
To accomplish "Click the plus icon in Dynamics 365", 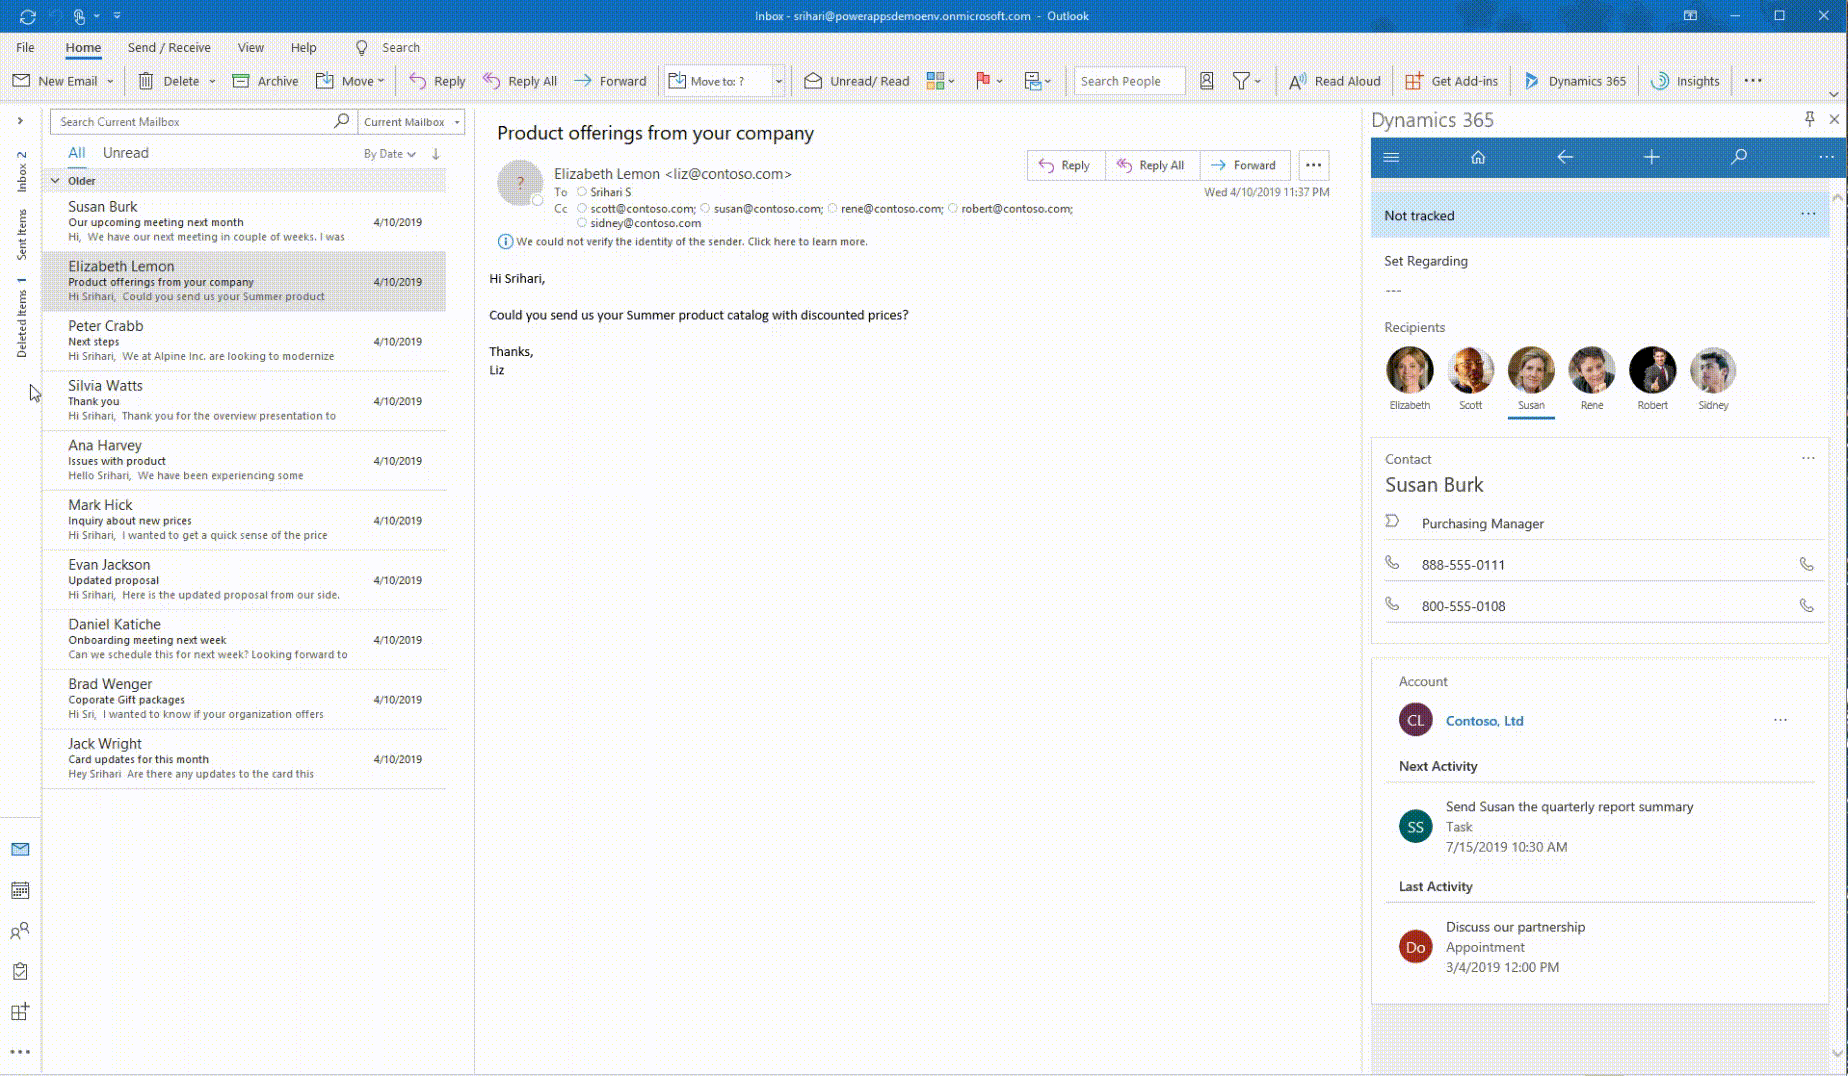I will click(x=1652, y=157).
